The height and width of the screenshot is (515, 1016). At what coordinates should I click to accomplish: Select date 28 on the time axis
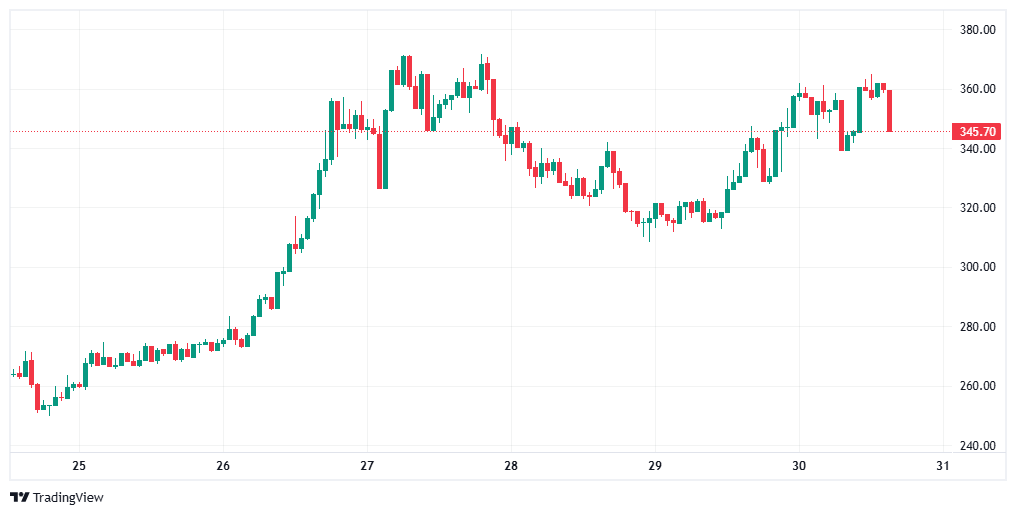click(511, 466)
